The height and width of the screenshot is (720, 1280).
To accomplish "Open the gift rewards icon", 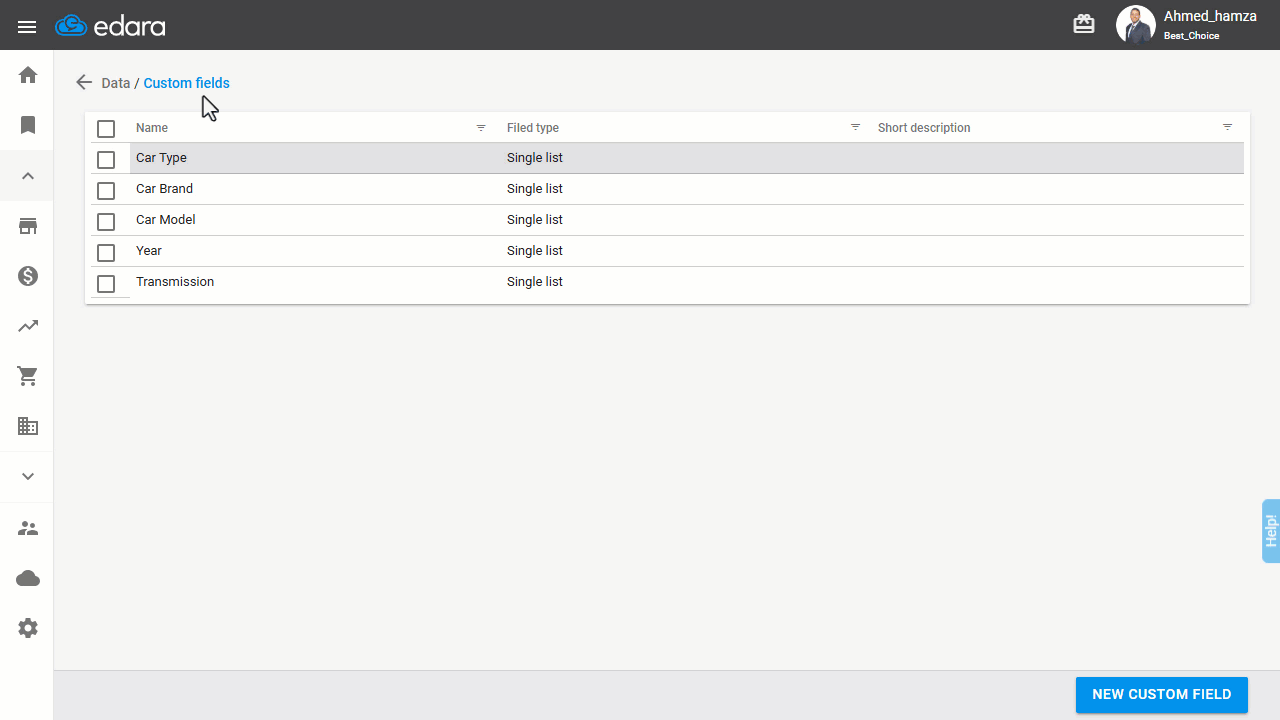I will pyautogui.click(x=1084, y=24).
